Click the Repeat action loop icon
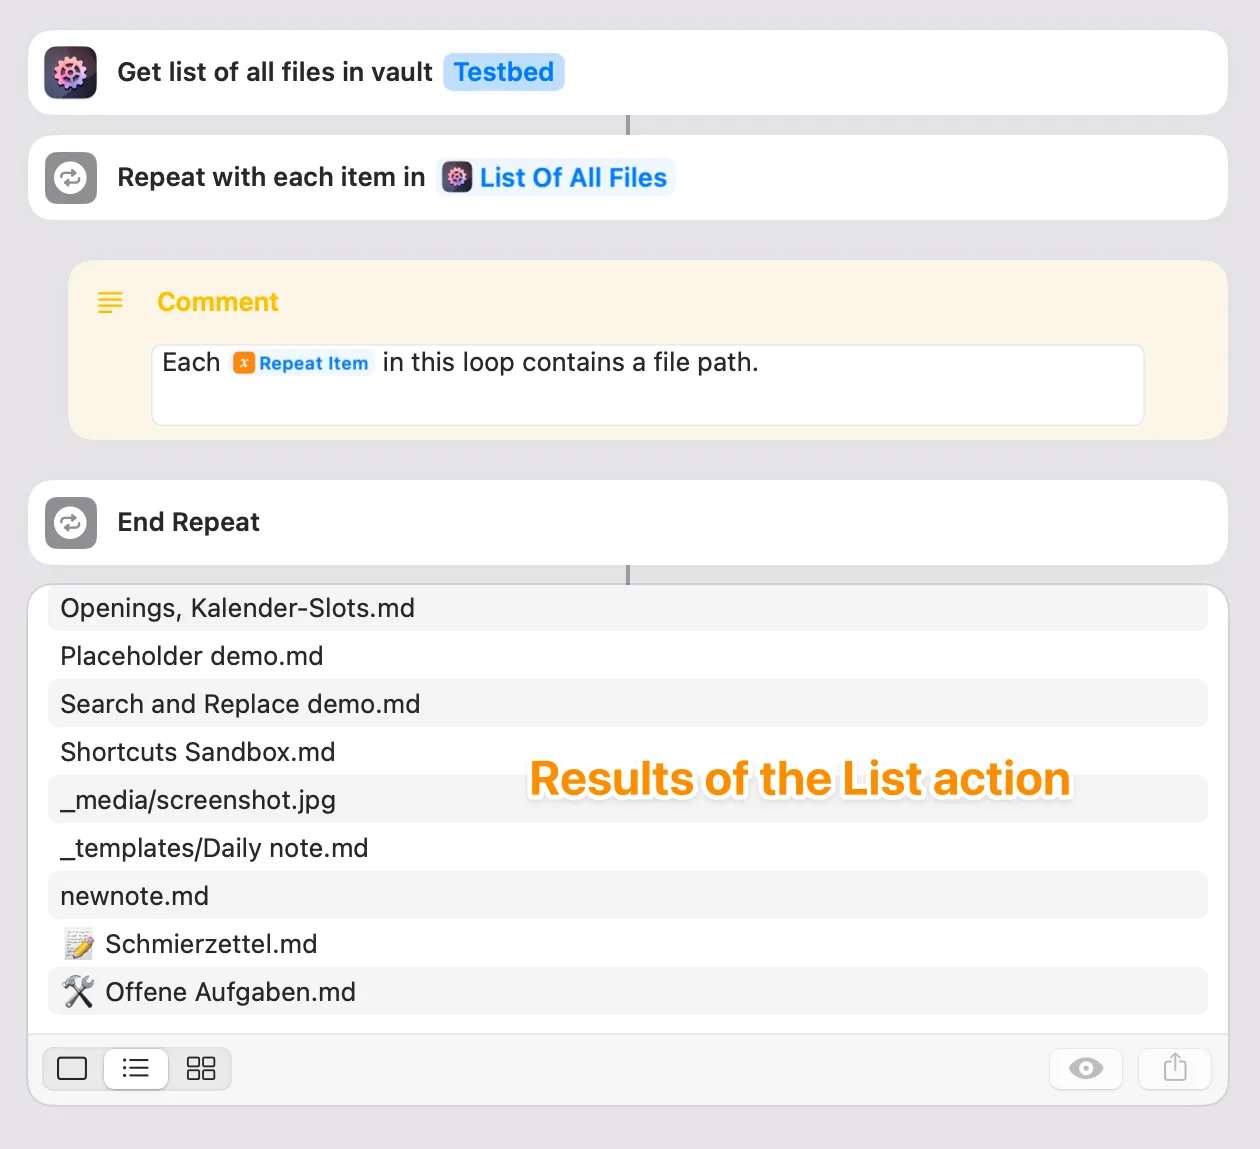The image size is (1260, 1149). [70, 177]
